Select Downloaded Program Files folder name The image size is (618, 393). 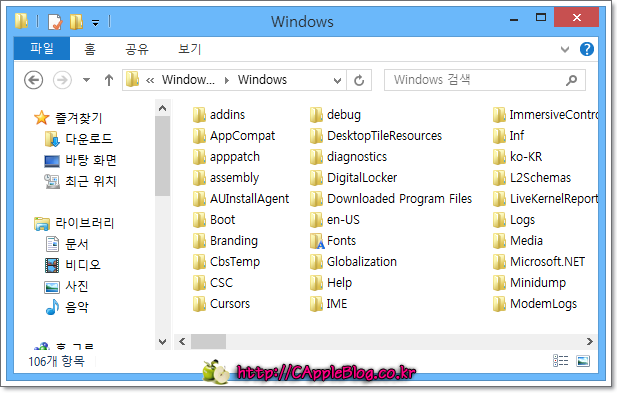click(x=399, y=199)
